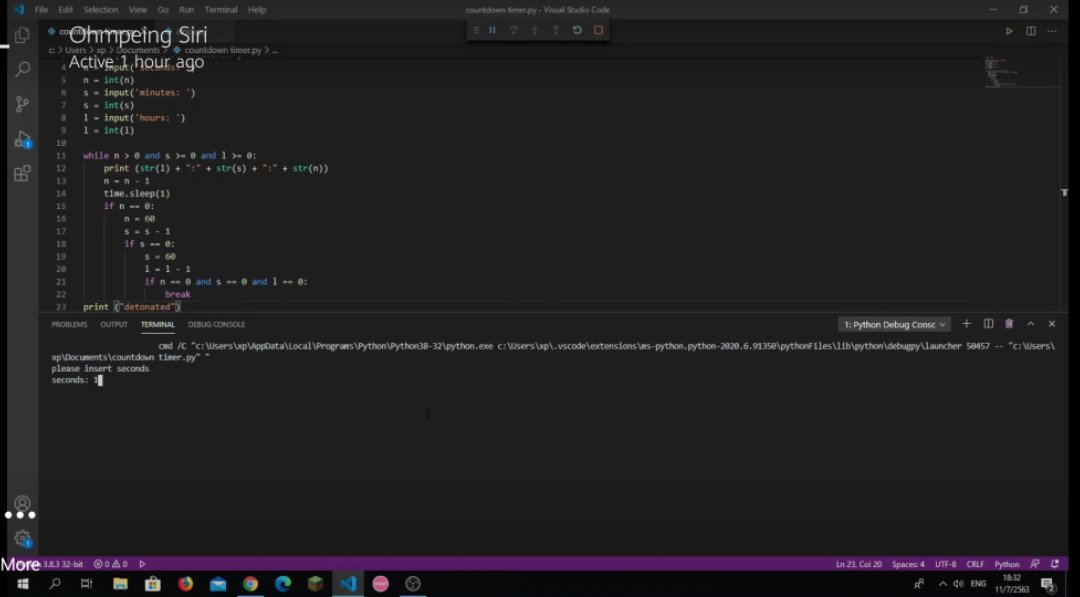The width and height of the screenshot is (1080, 597).
Task: Select the TERMINAL panel tab
Action: 158,324
